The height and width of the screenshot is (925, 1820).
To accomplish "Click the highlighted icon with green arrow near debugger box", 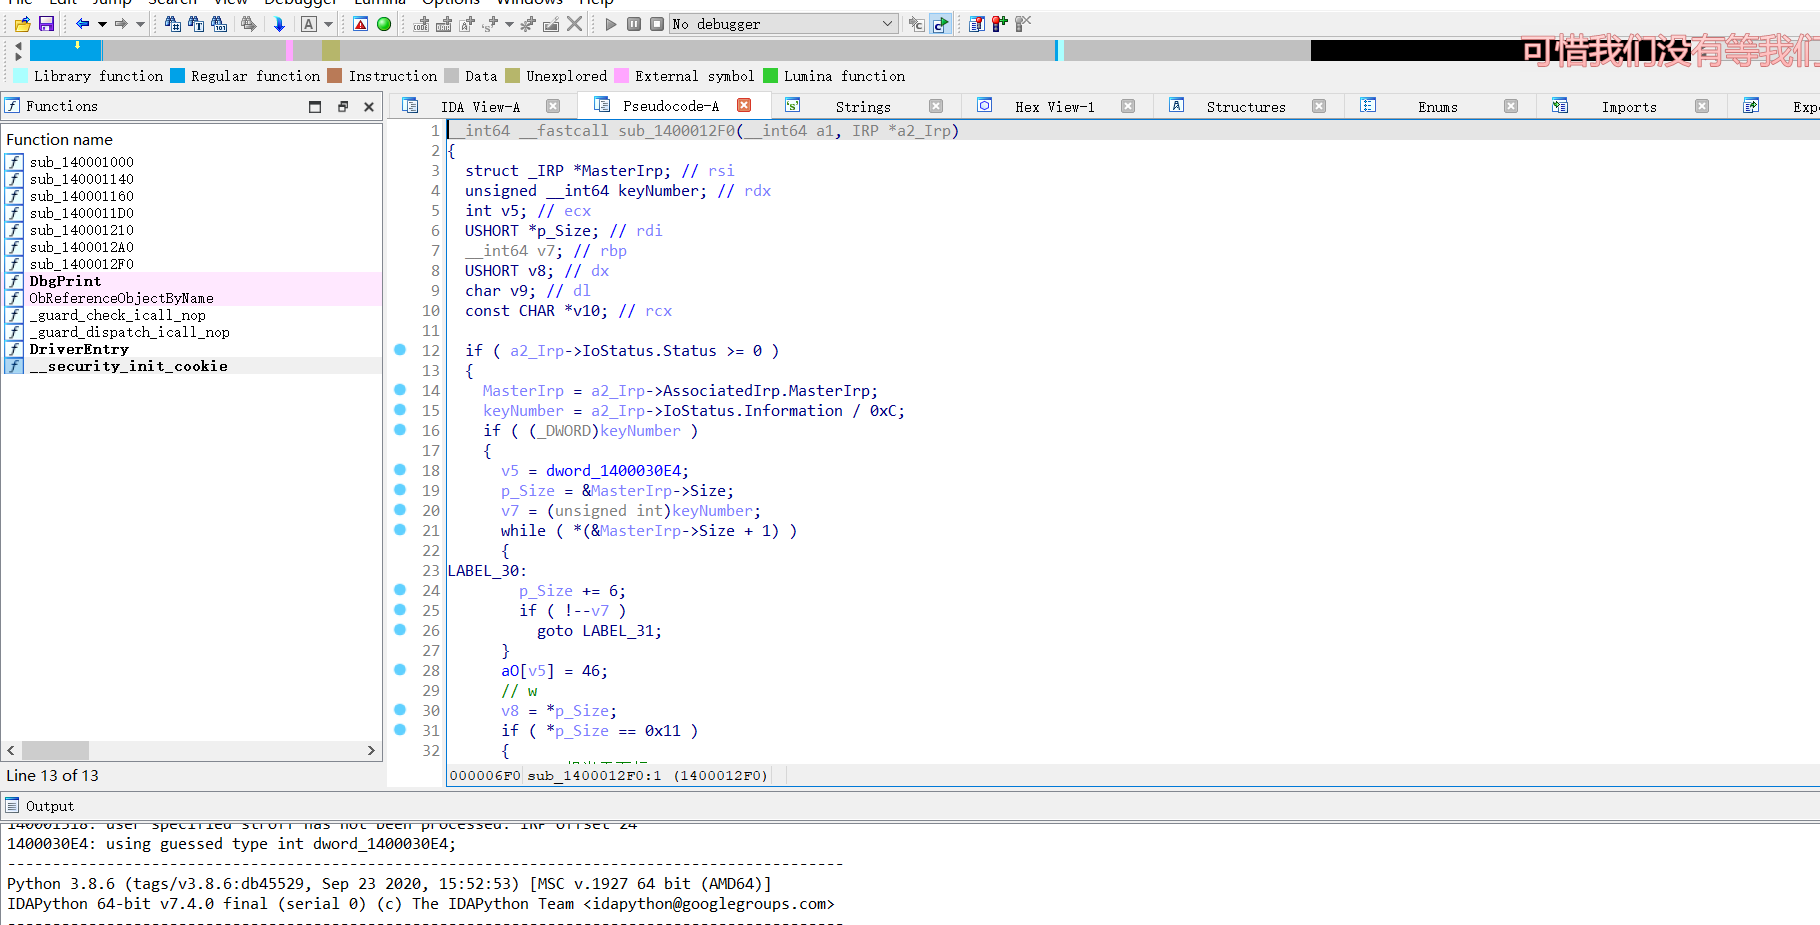I will [x=940, y=24].
